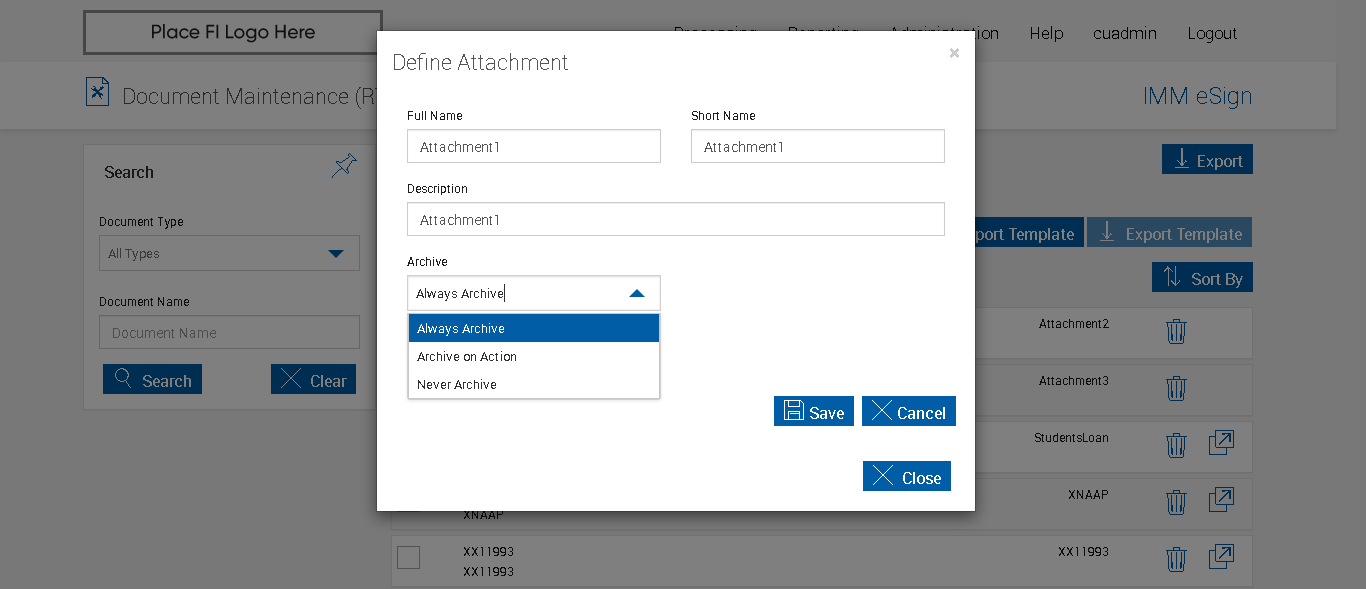Open StudentsLoan in new window icon
The width and height of the screenshot is (1366, 589).
pyautogui.click(x=1221, y=443)
